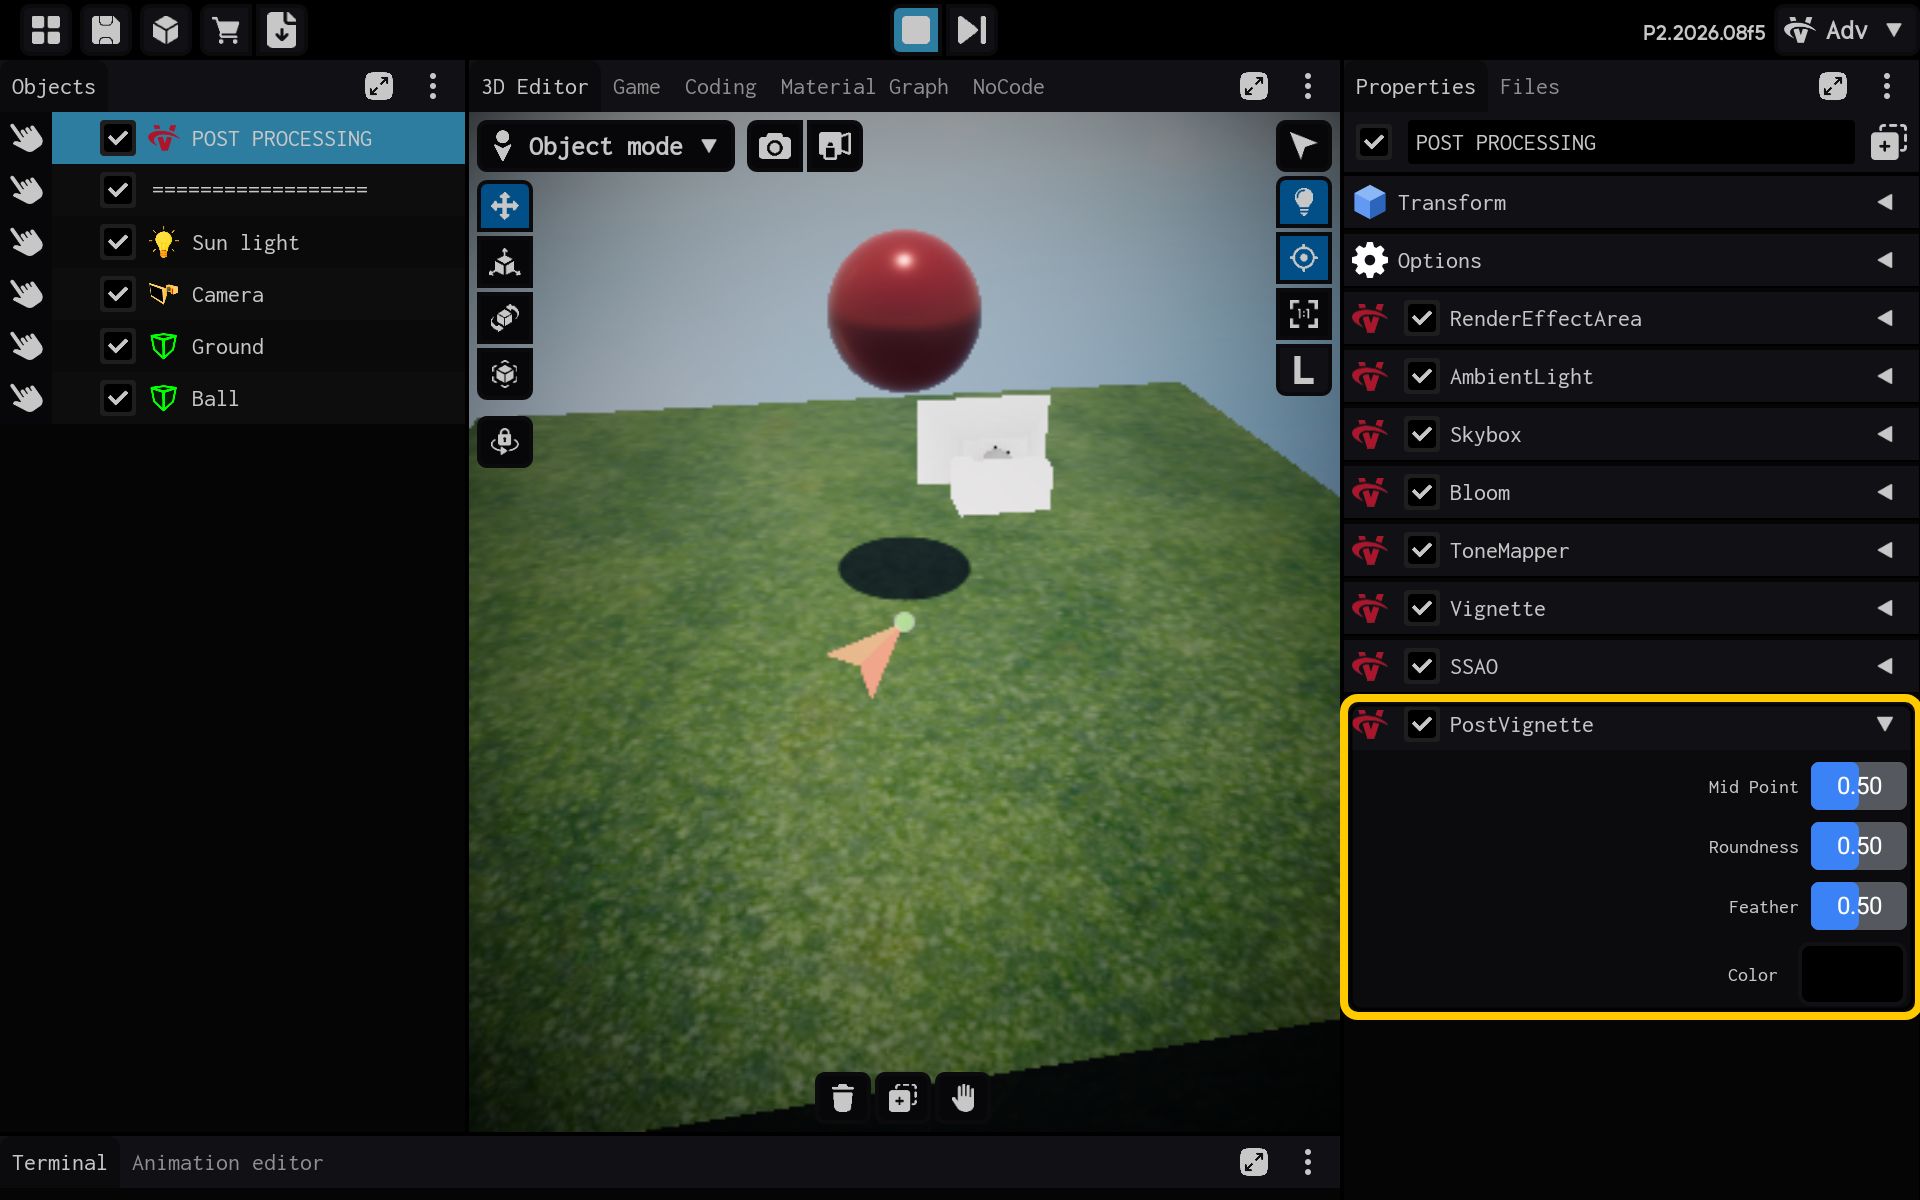Click the Roundness slider
Image resolution: width=1920 pixels, height=1200 pixels.
(x=1858, y=846)
